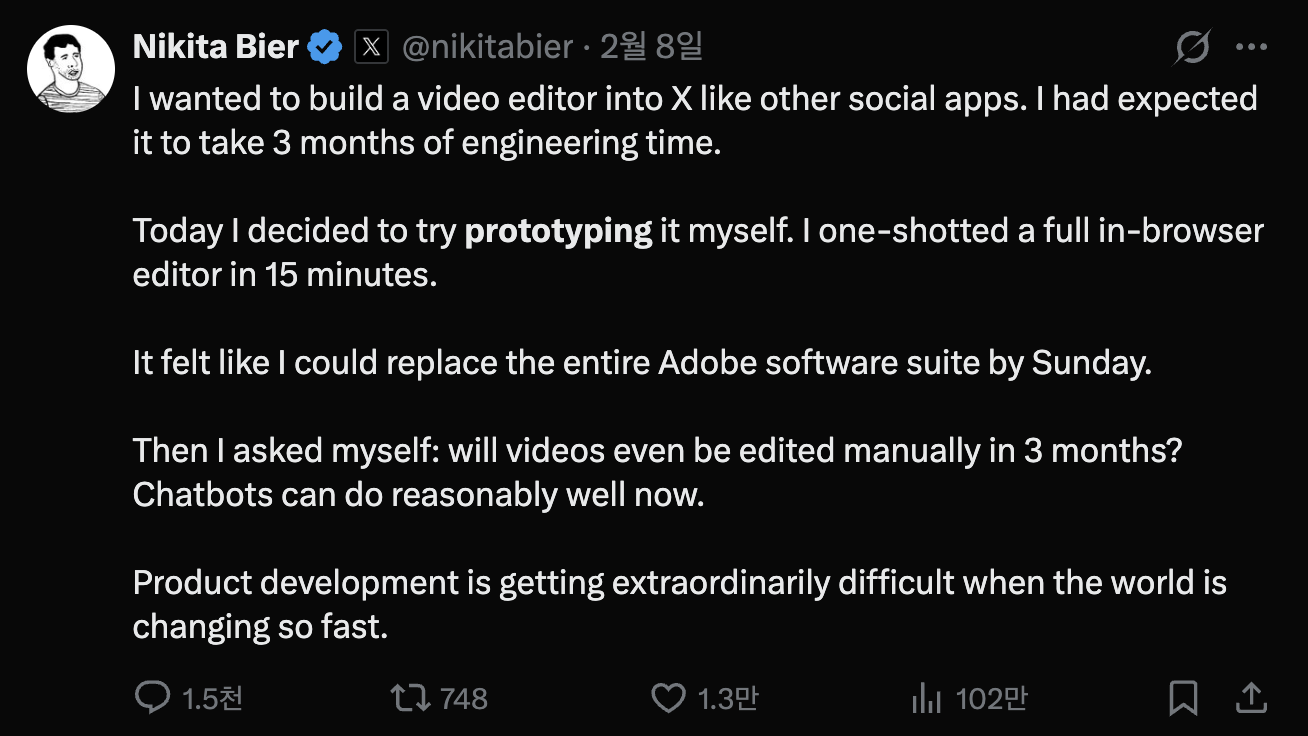Open the post's 2월 8일 timestamp

[651, 46]
